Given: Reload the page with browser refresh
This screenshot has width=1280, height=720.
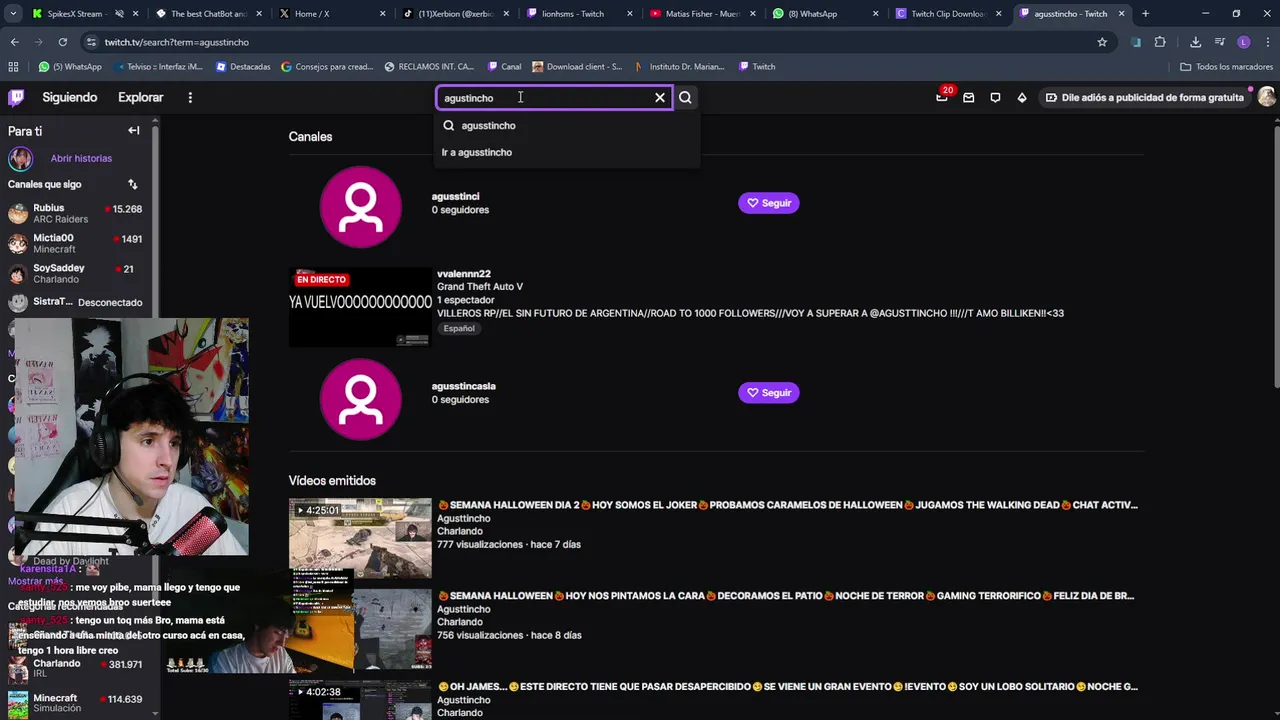Looking at the screenshot, I should (x=62, y=42).
